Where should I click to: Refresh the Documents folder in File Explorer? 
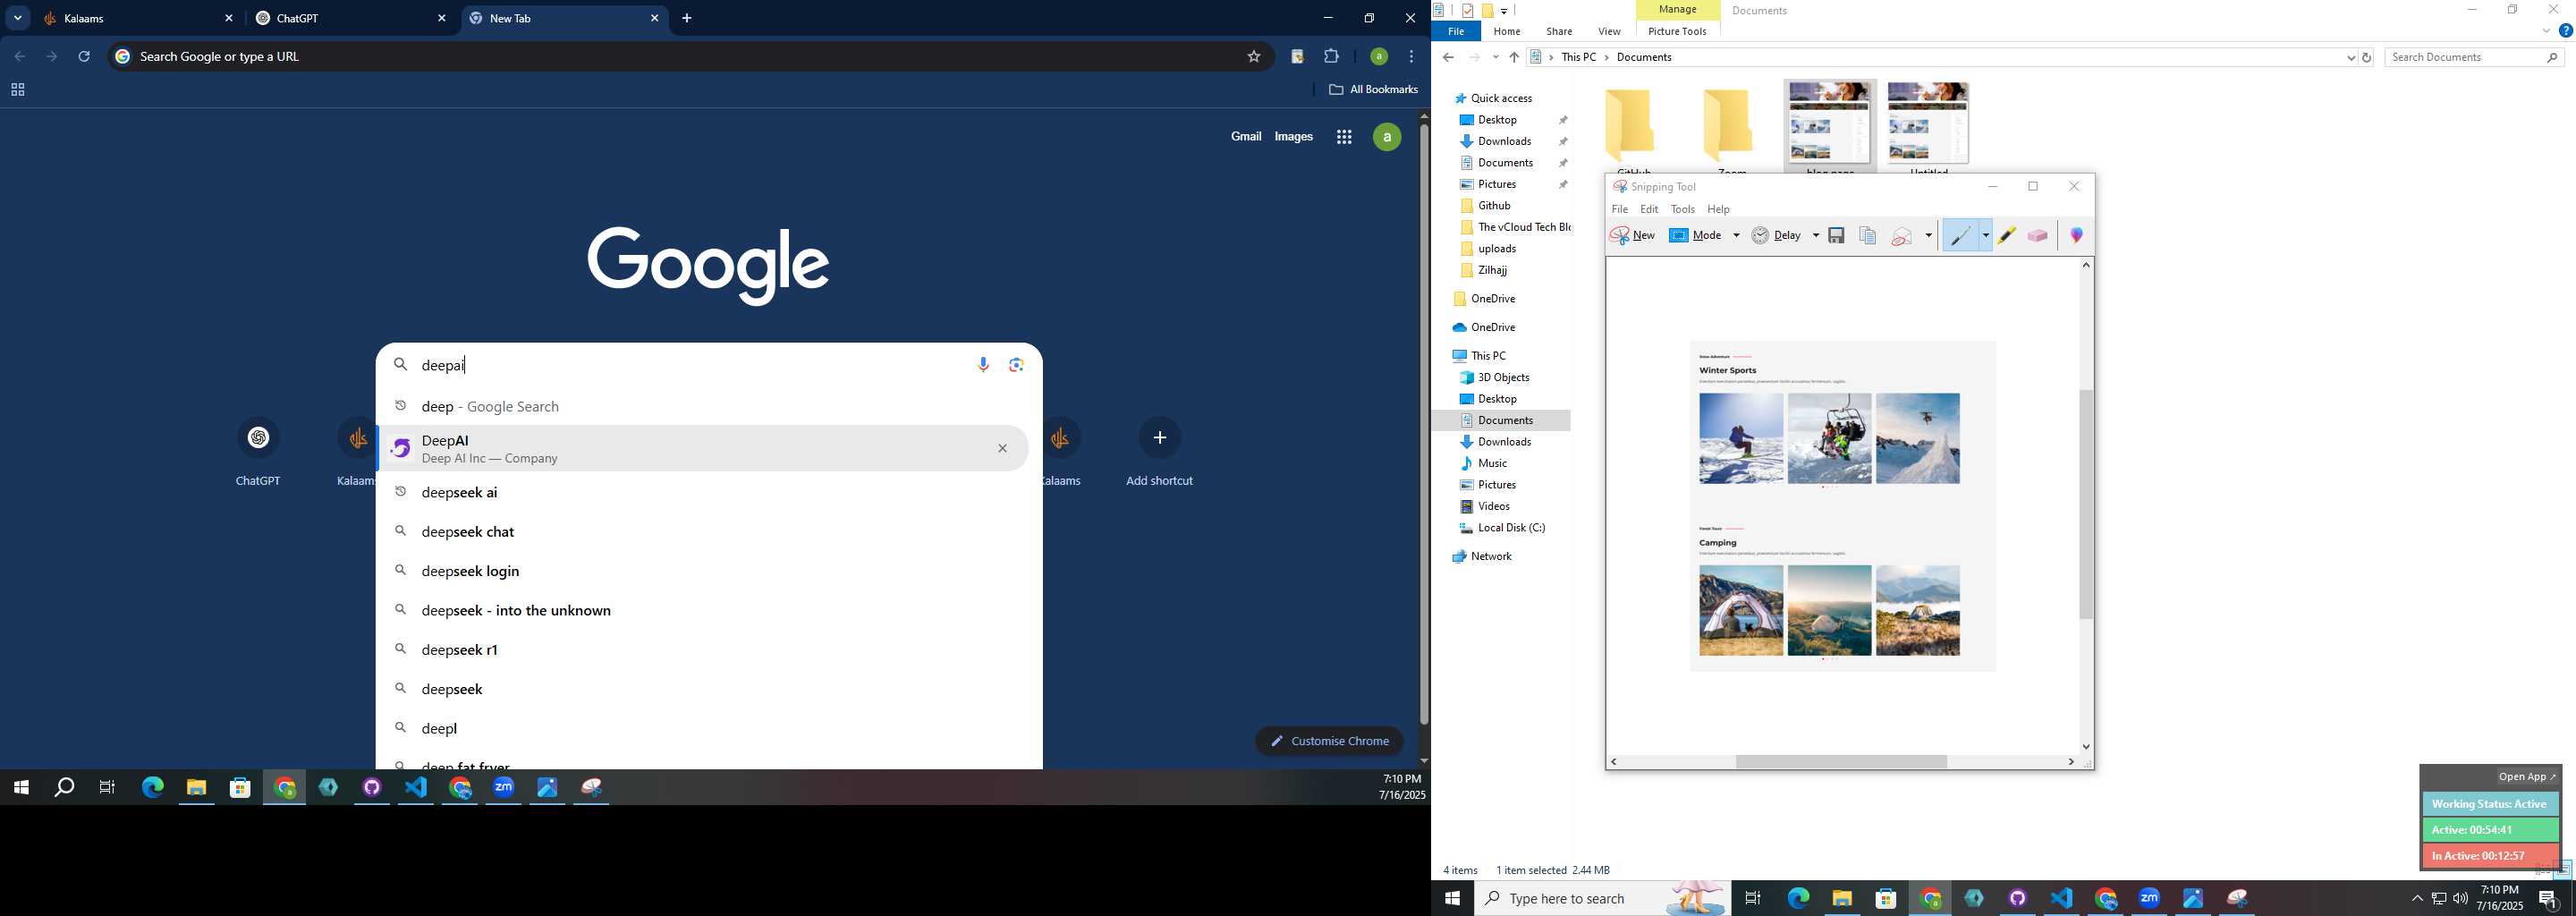(2367, 58)
